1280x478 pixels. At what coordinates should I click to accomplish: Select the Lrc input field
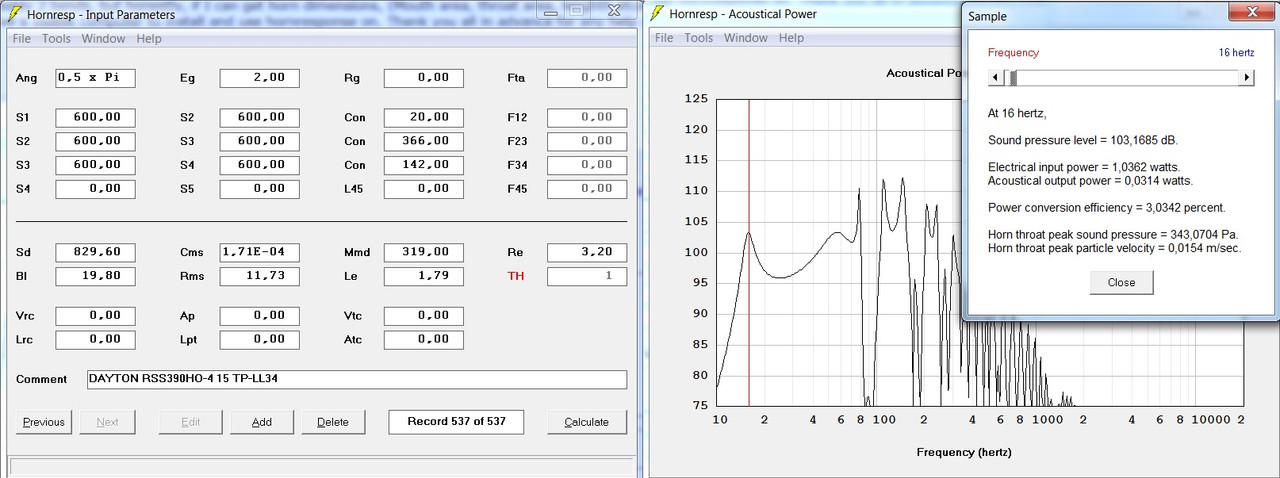click(x=95, y=340)
